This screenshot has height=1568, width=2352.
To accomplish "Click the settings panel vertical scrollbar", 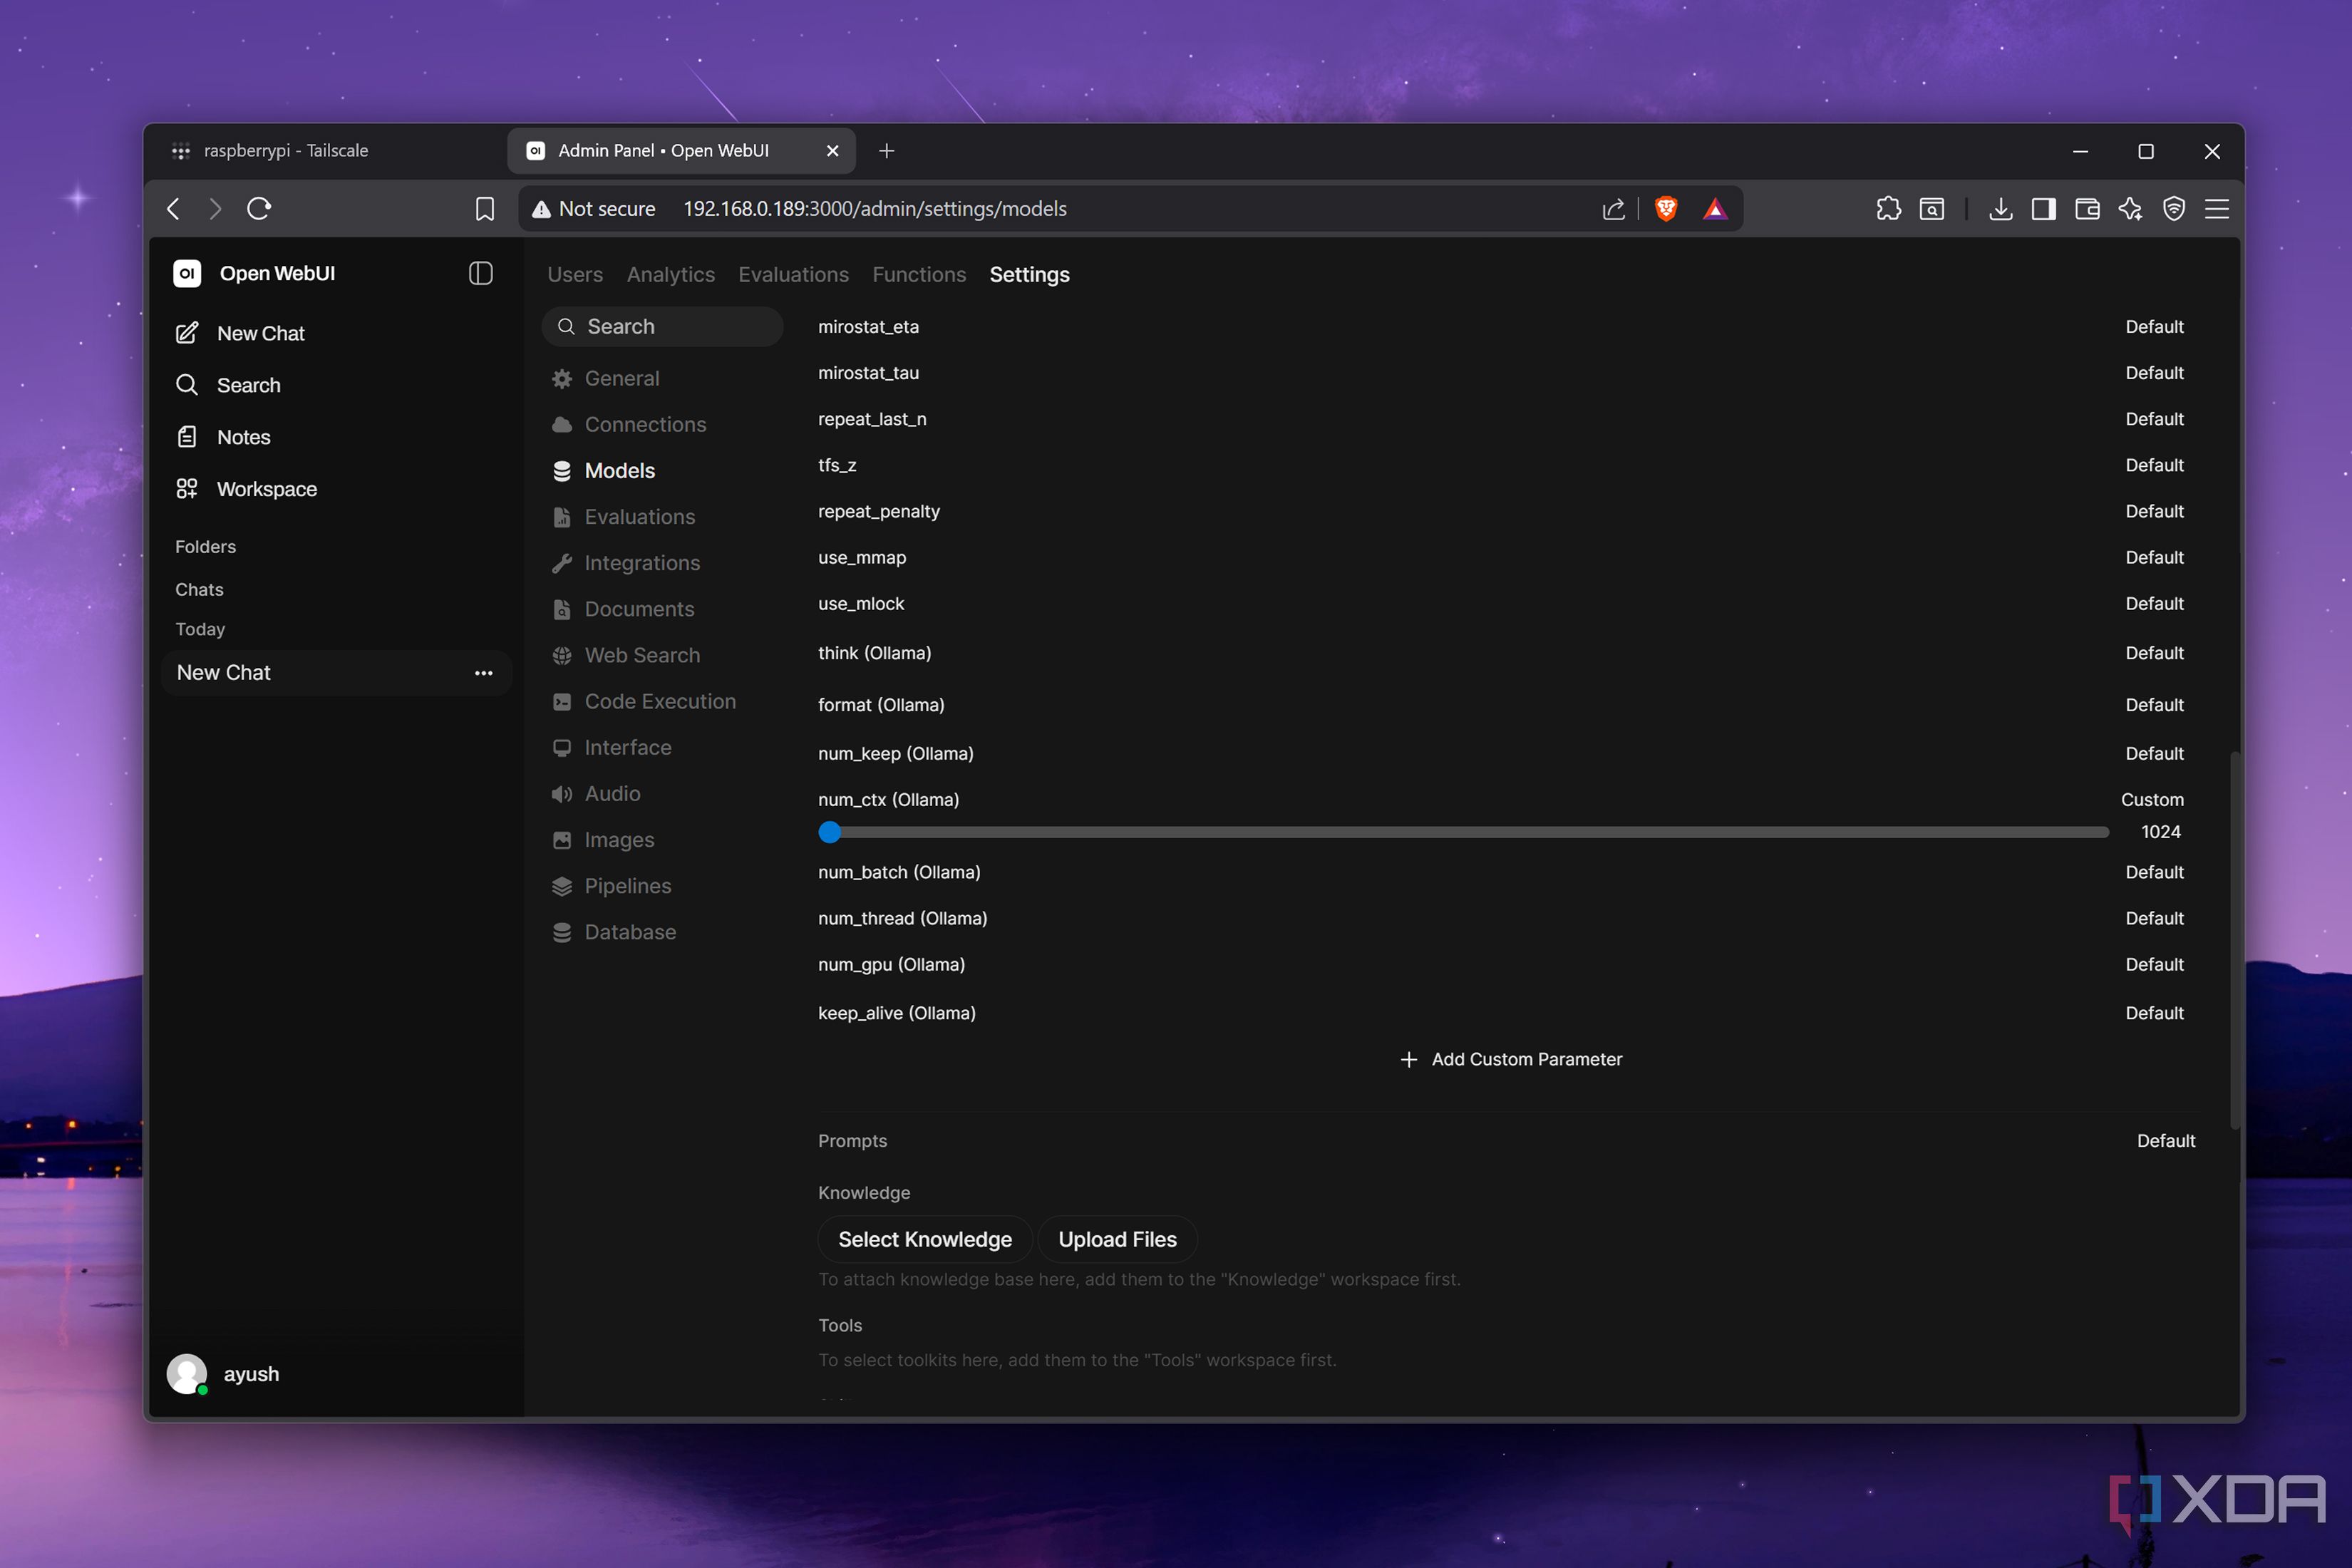I will 2234,940.
